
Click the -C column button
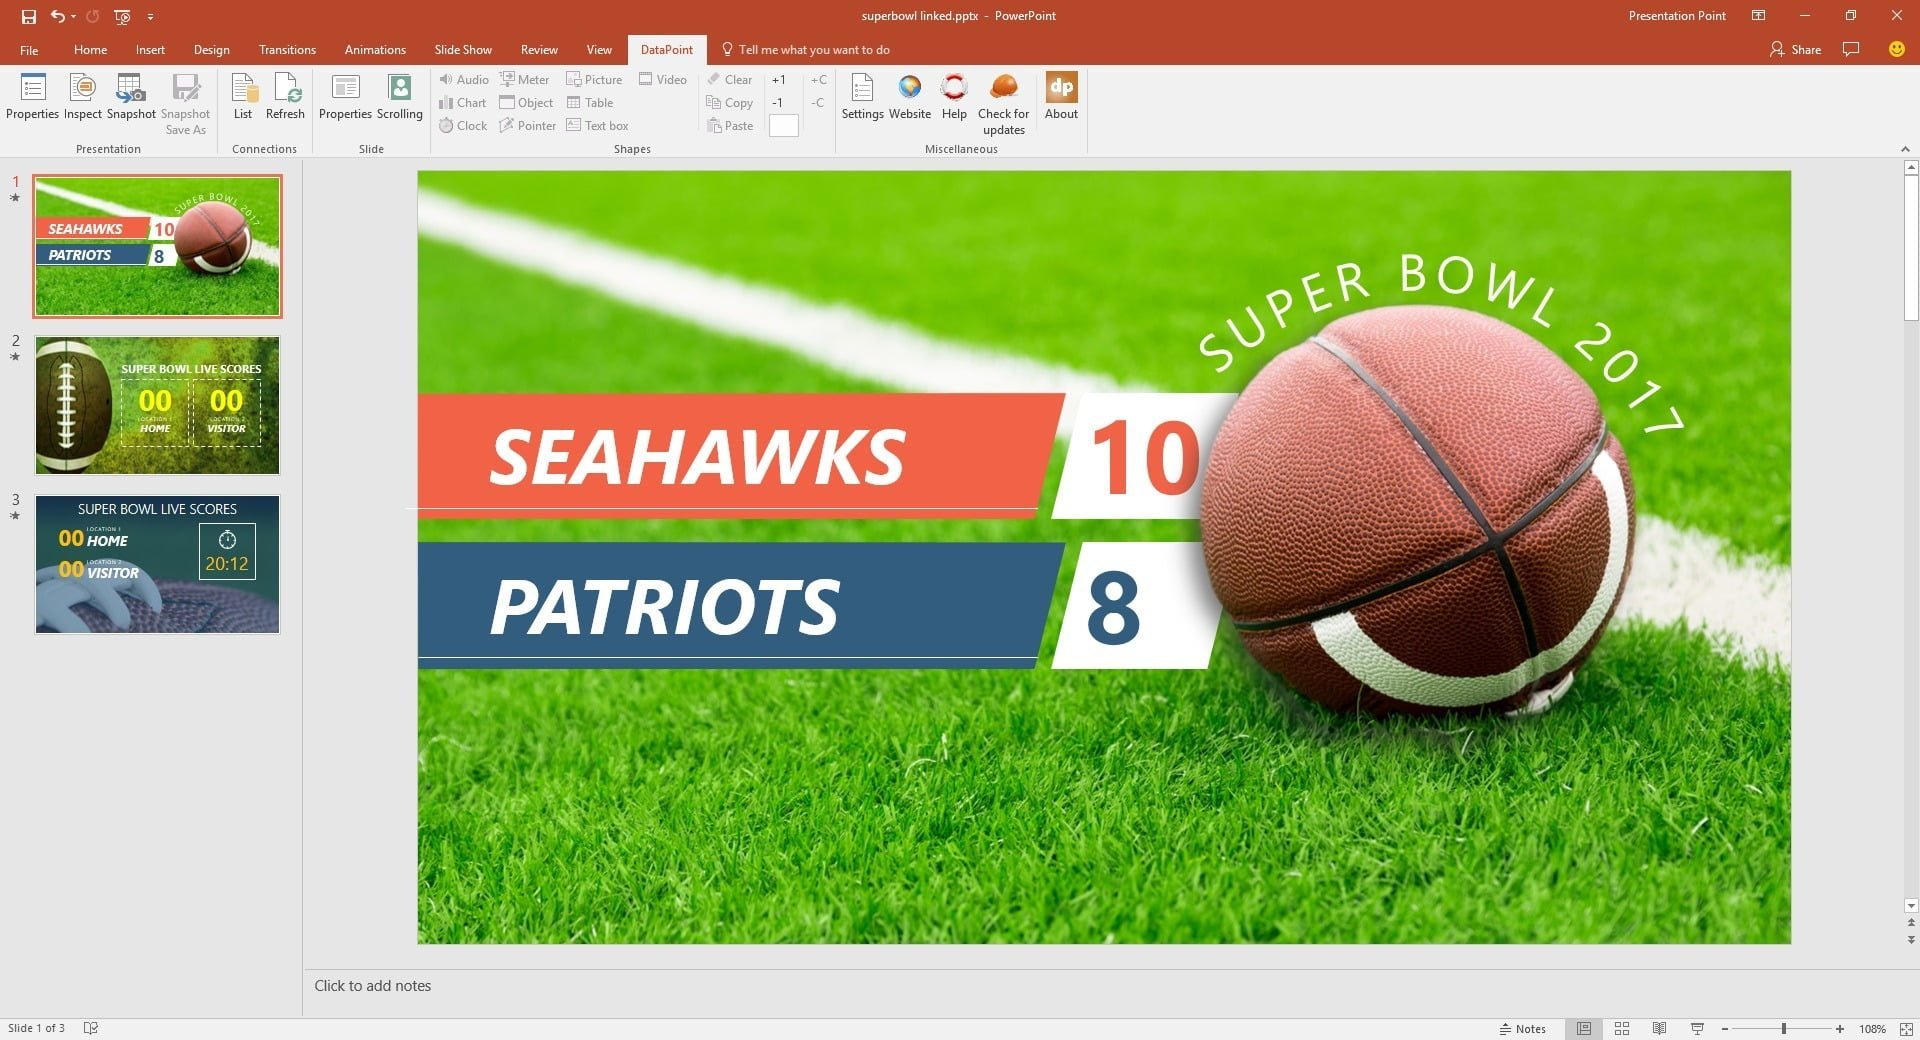click(818, 103)
